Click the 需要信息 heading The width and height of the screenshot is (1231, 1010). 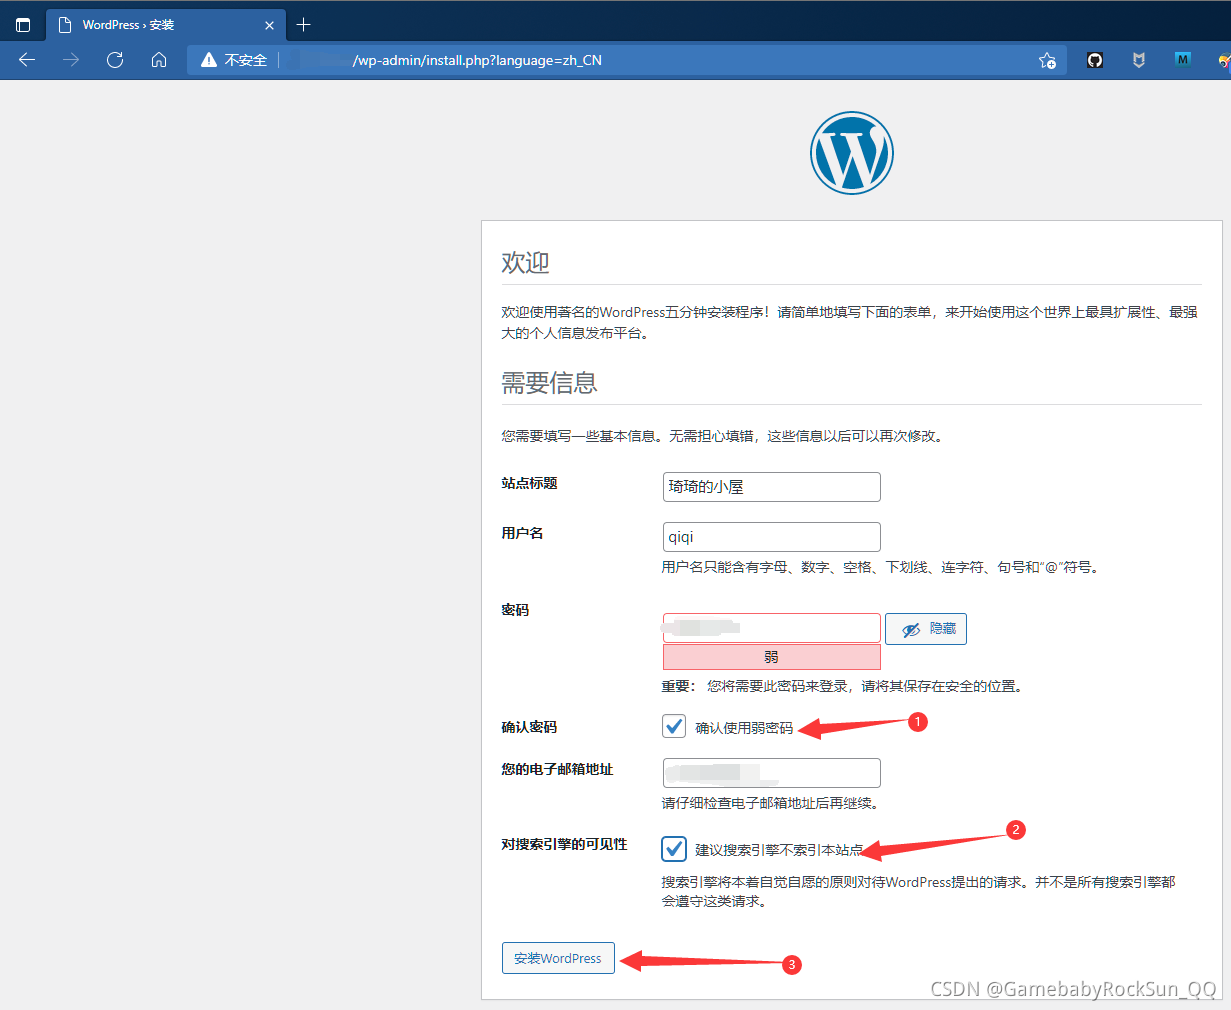click(549, 383)
